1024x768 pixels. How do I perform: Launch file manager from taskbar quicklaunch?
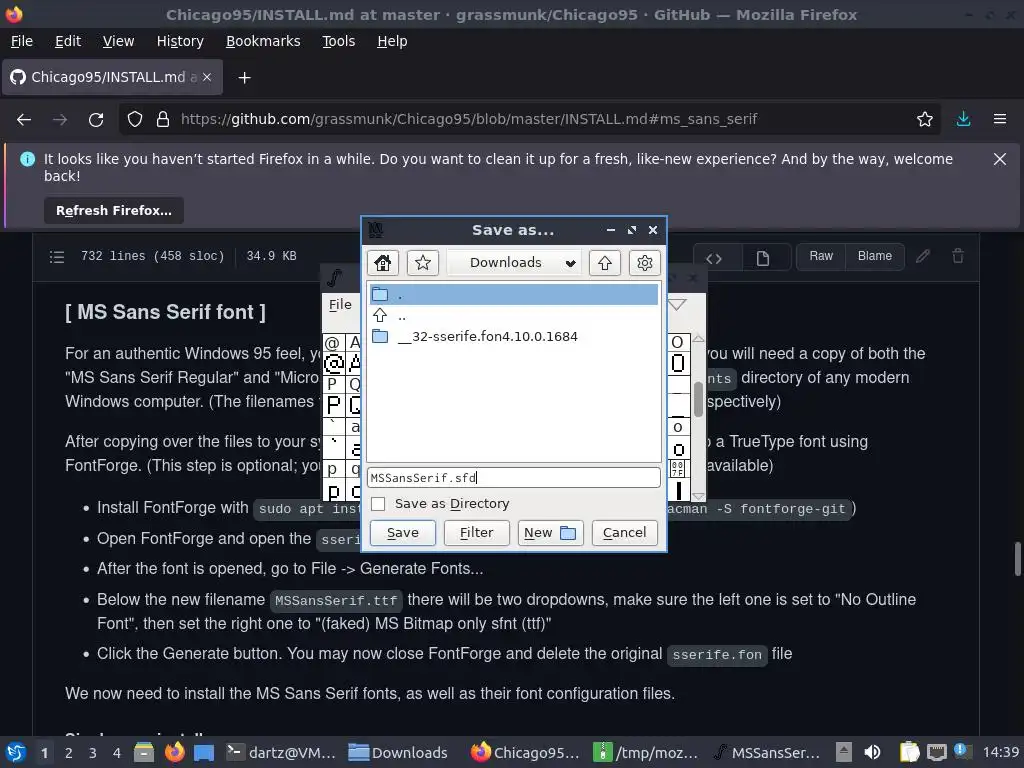(144, 753)
